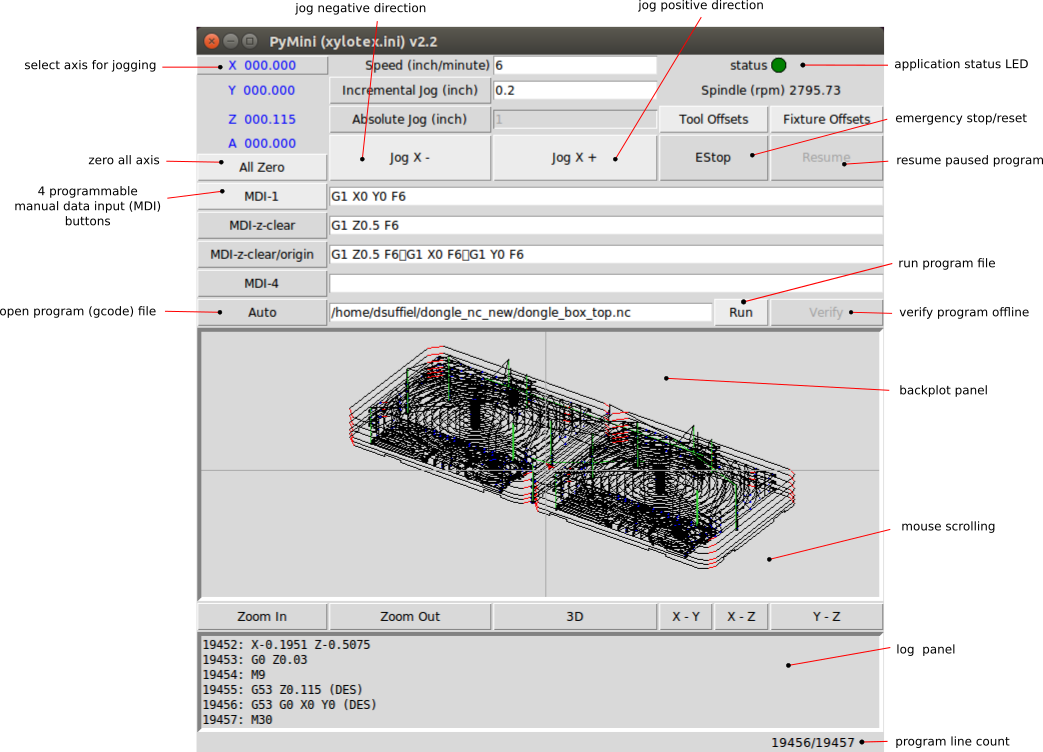Select Absolute Jog (inch) mode

tap(410, 120)
